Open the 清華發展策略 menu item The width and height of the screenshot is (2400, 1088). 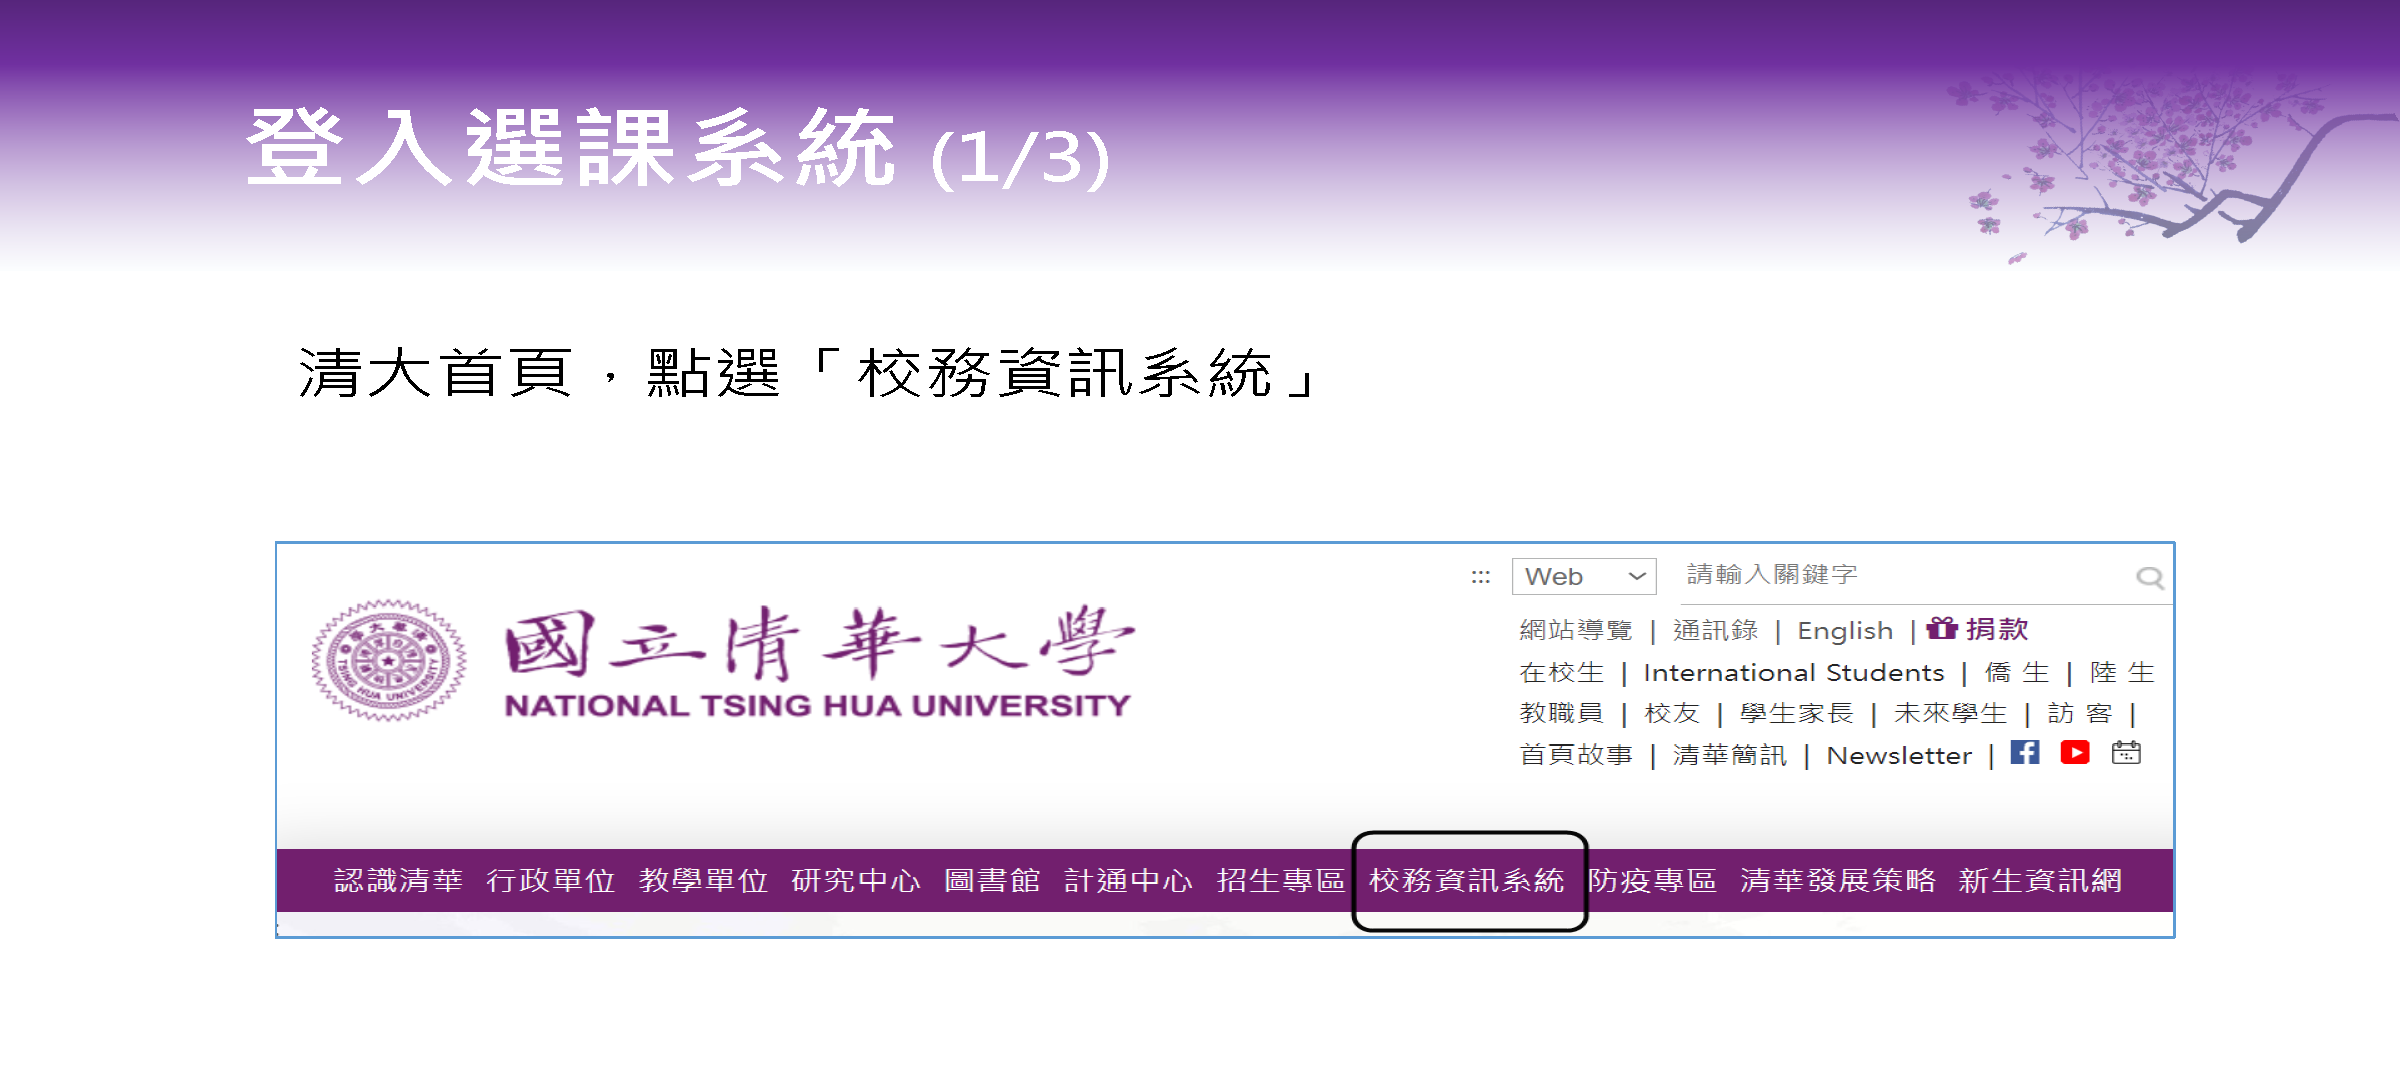(1838, 880)
